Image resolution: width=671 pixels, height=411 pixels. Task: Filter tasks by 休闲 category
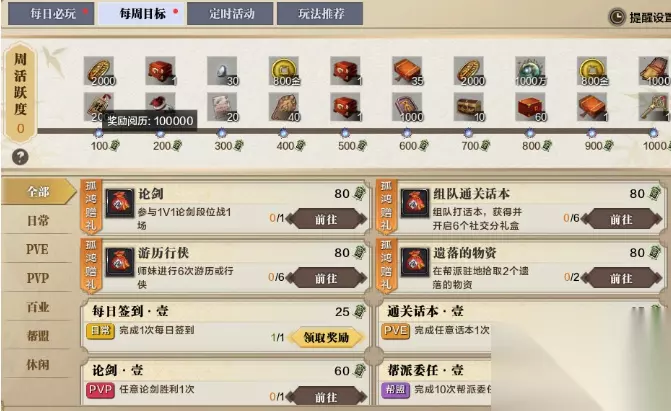click(x=38, y=365)
